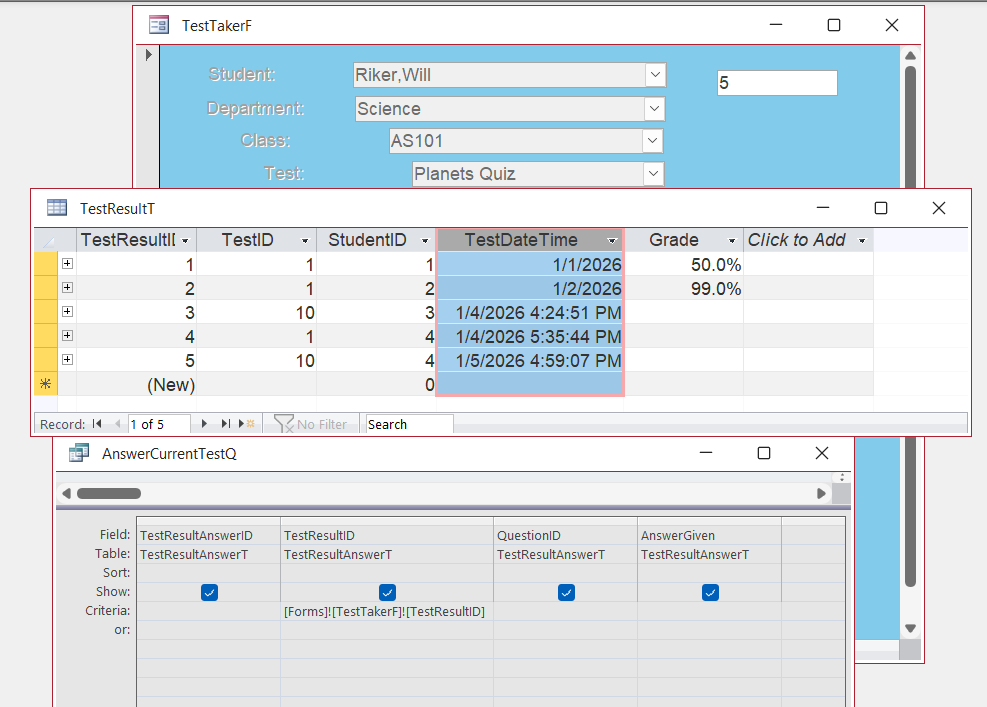
Task: Go to the first record in TestResultT
Action: click(x=97, y=424)
